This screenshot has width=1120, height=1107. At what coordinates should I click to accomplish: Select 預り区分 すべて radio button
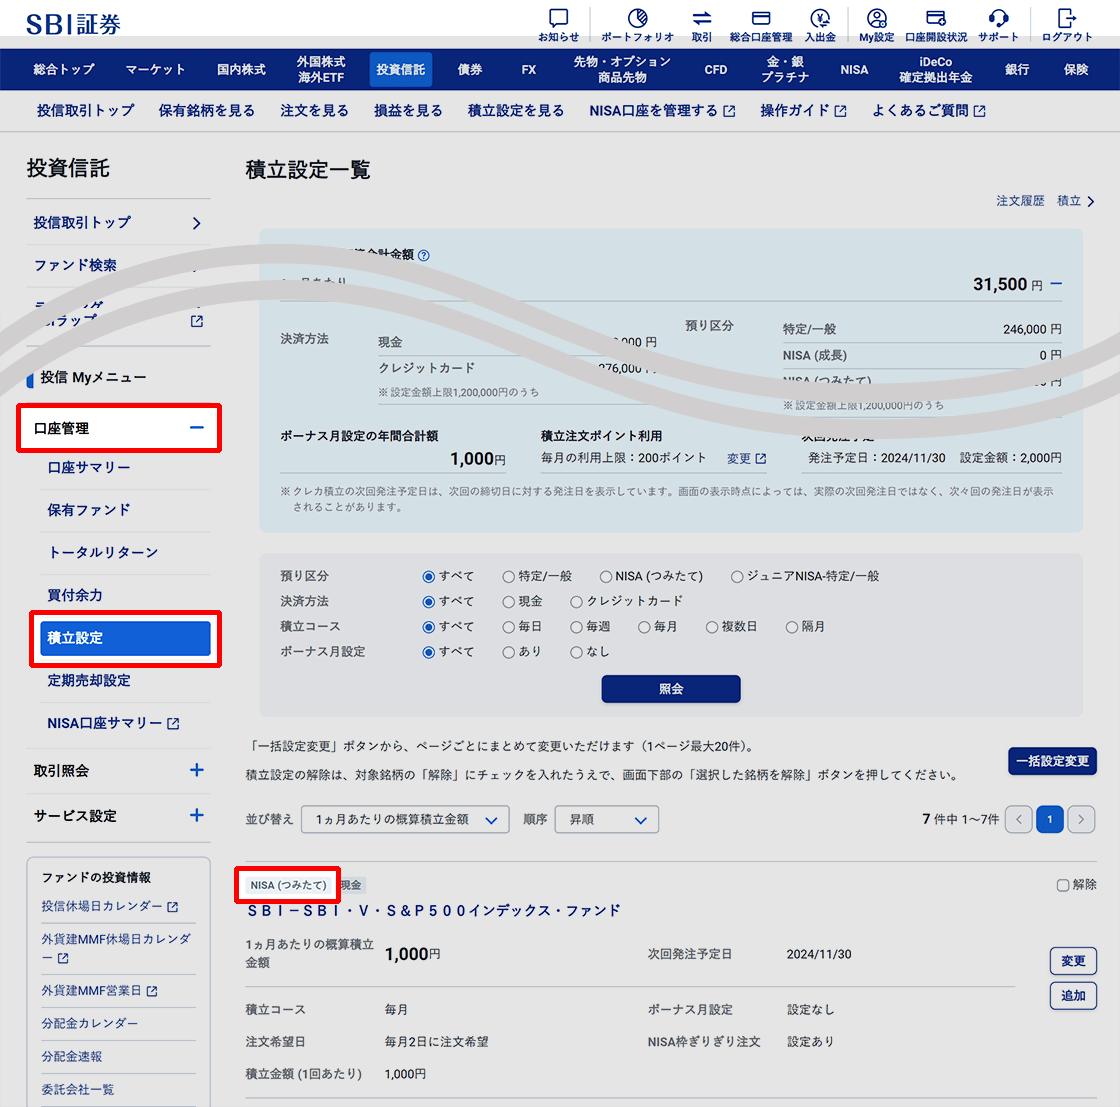click(429, 576)
